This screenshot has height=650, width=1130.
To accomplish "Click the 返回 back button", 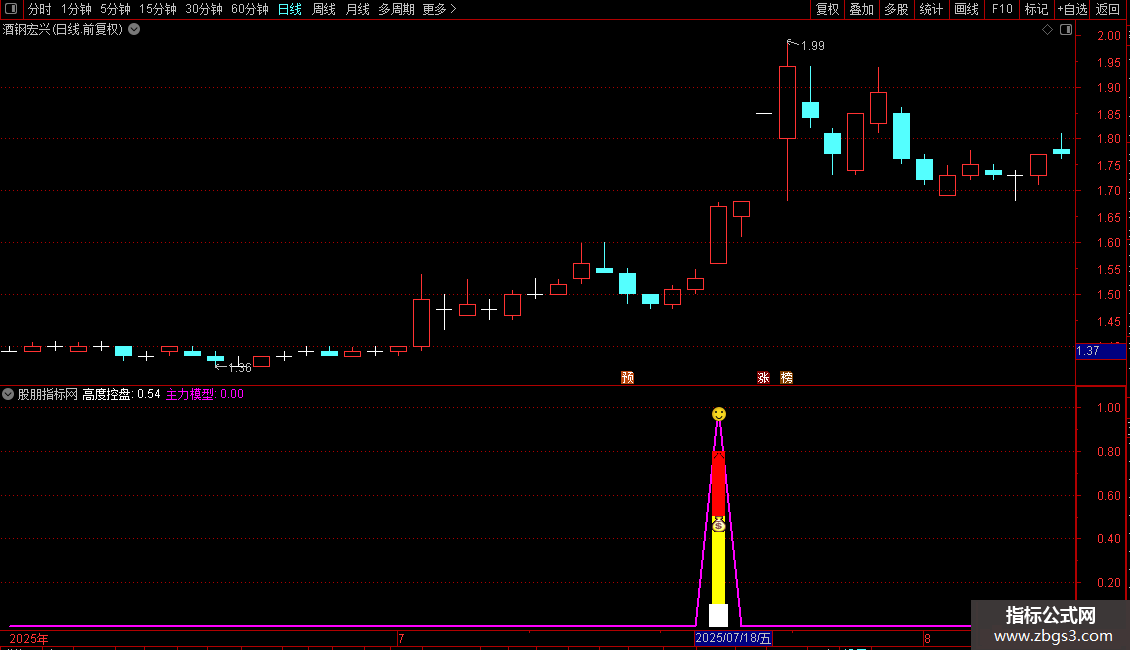I will 1108,9.
